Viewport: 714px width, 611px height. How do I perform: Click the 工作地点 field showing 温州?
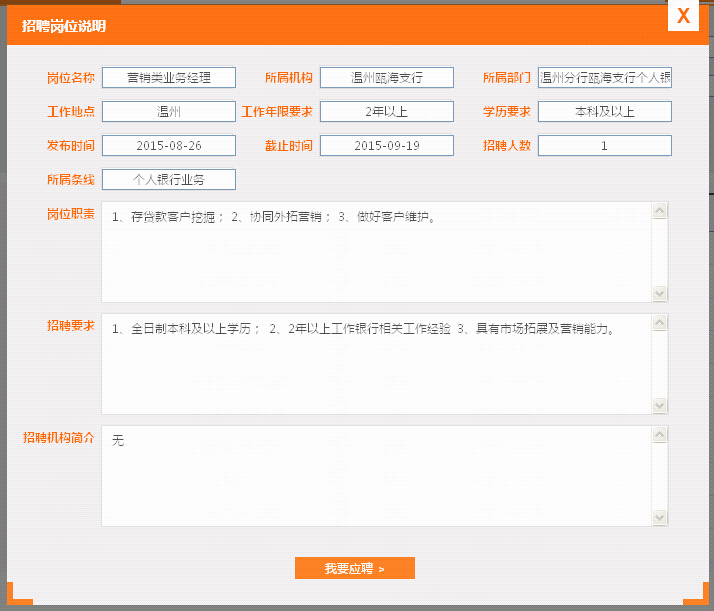pos(168,112)
